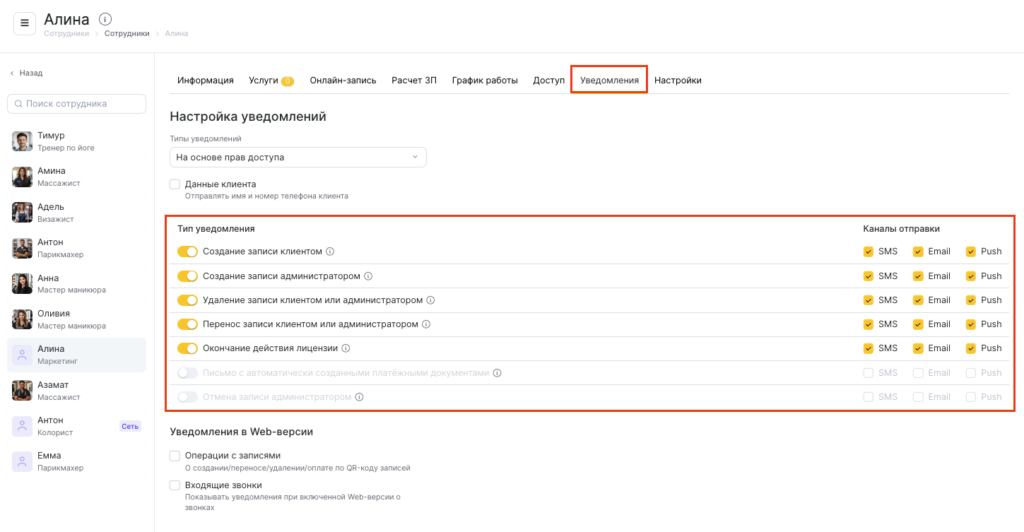Enable the Данные клиента checkbox
The height and width of the screenshot is (532, 1024).
point(175,184)
